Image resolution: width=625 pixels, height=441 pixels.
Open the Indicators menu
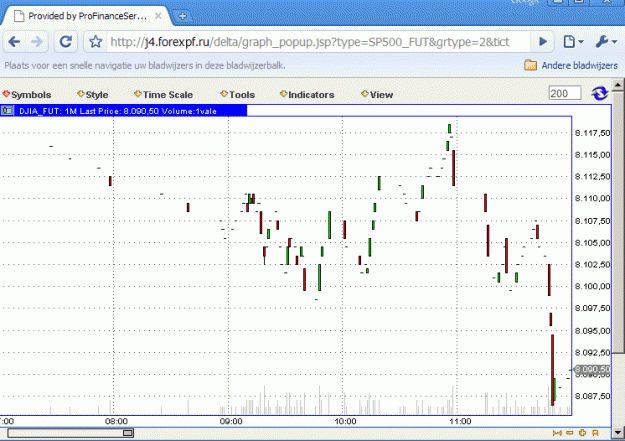[x=307, y=95]
